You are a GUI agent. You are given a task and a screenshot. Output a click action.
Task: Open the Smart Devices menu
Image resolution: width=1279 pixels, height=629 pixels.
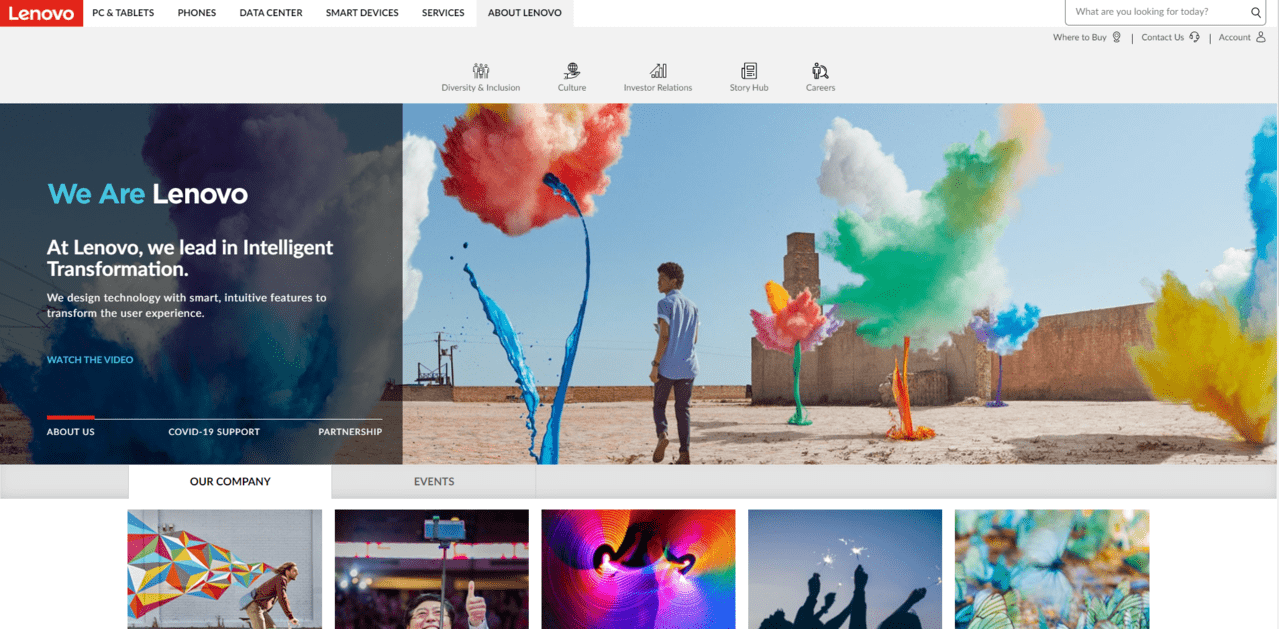362,13
